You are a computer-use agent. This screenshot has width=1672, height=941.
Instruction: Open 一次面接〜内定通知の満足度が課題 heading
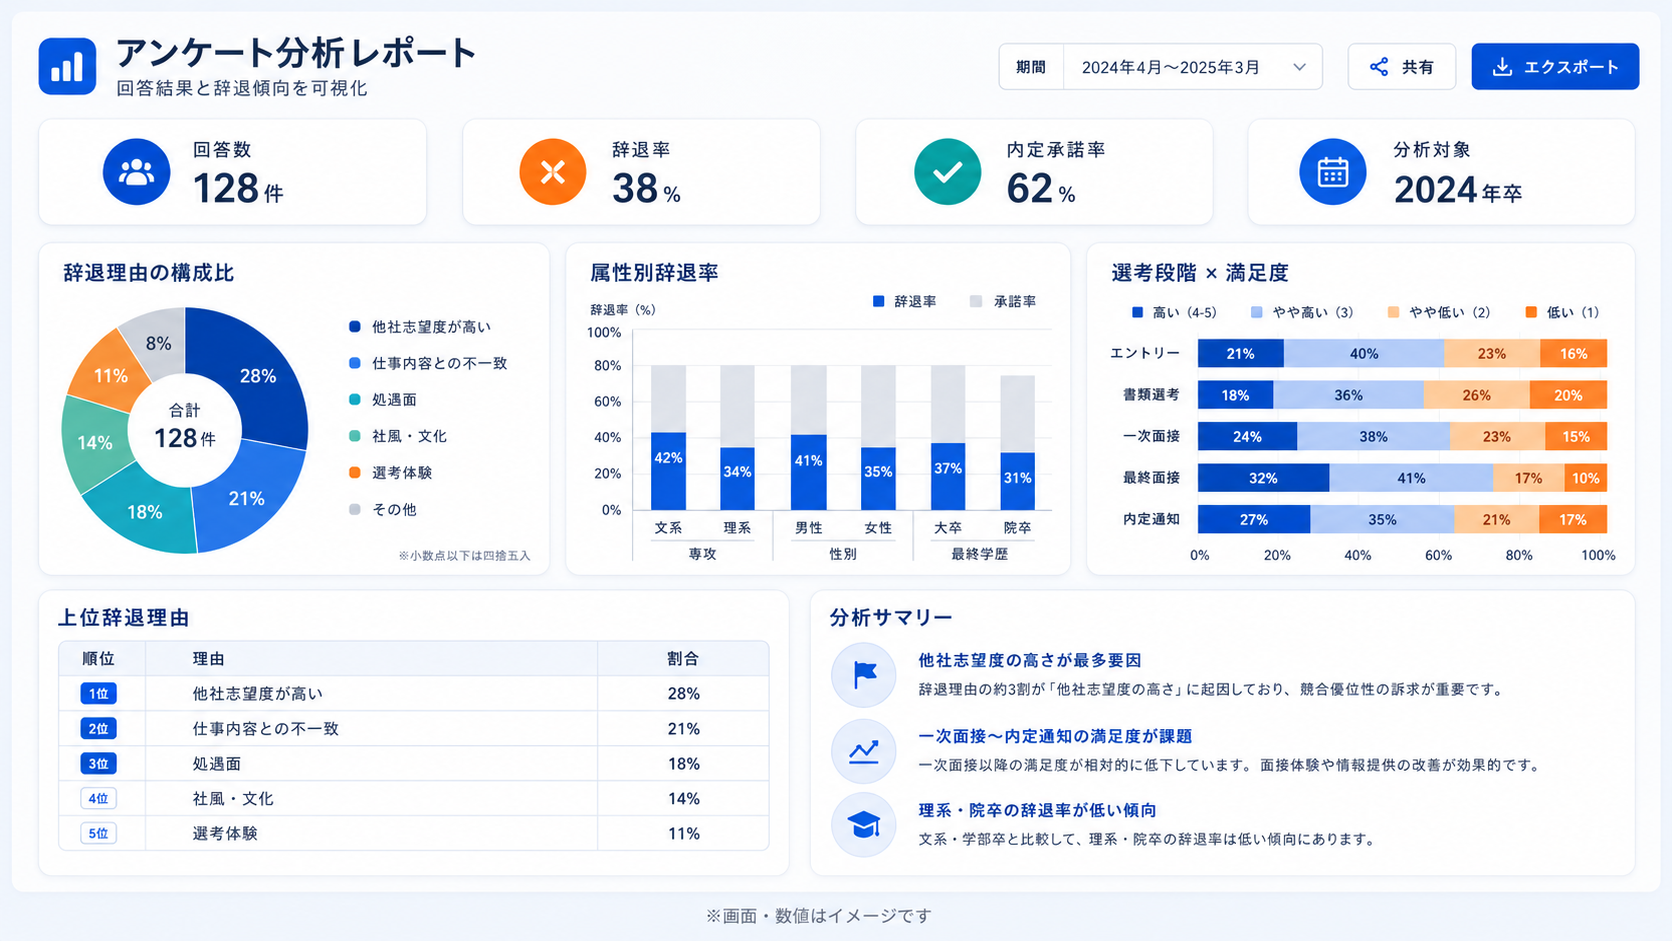click(1055, 736)
